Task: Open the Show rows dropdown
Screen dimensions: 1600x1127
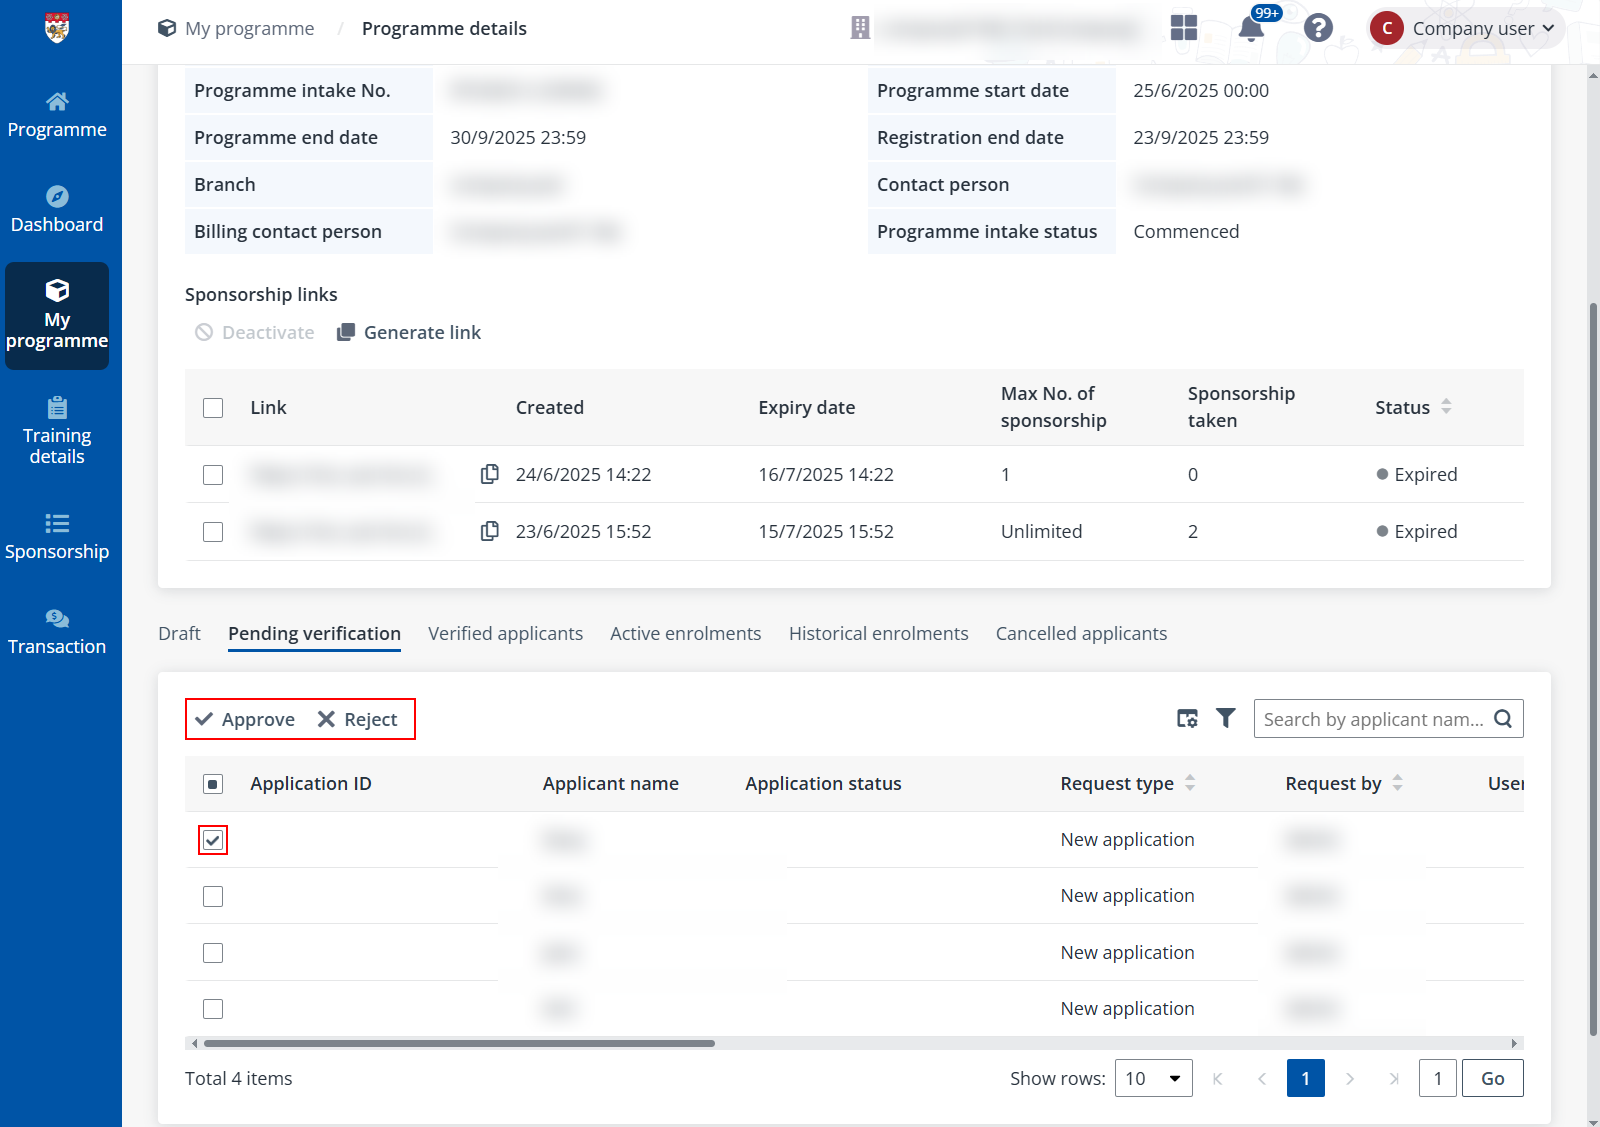Action: (x=1153, y=1078)
